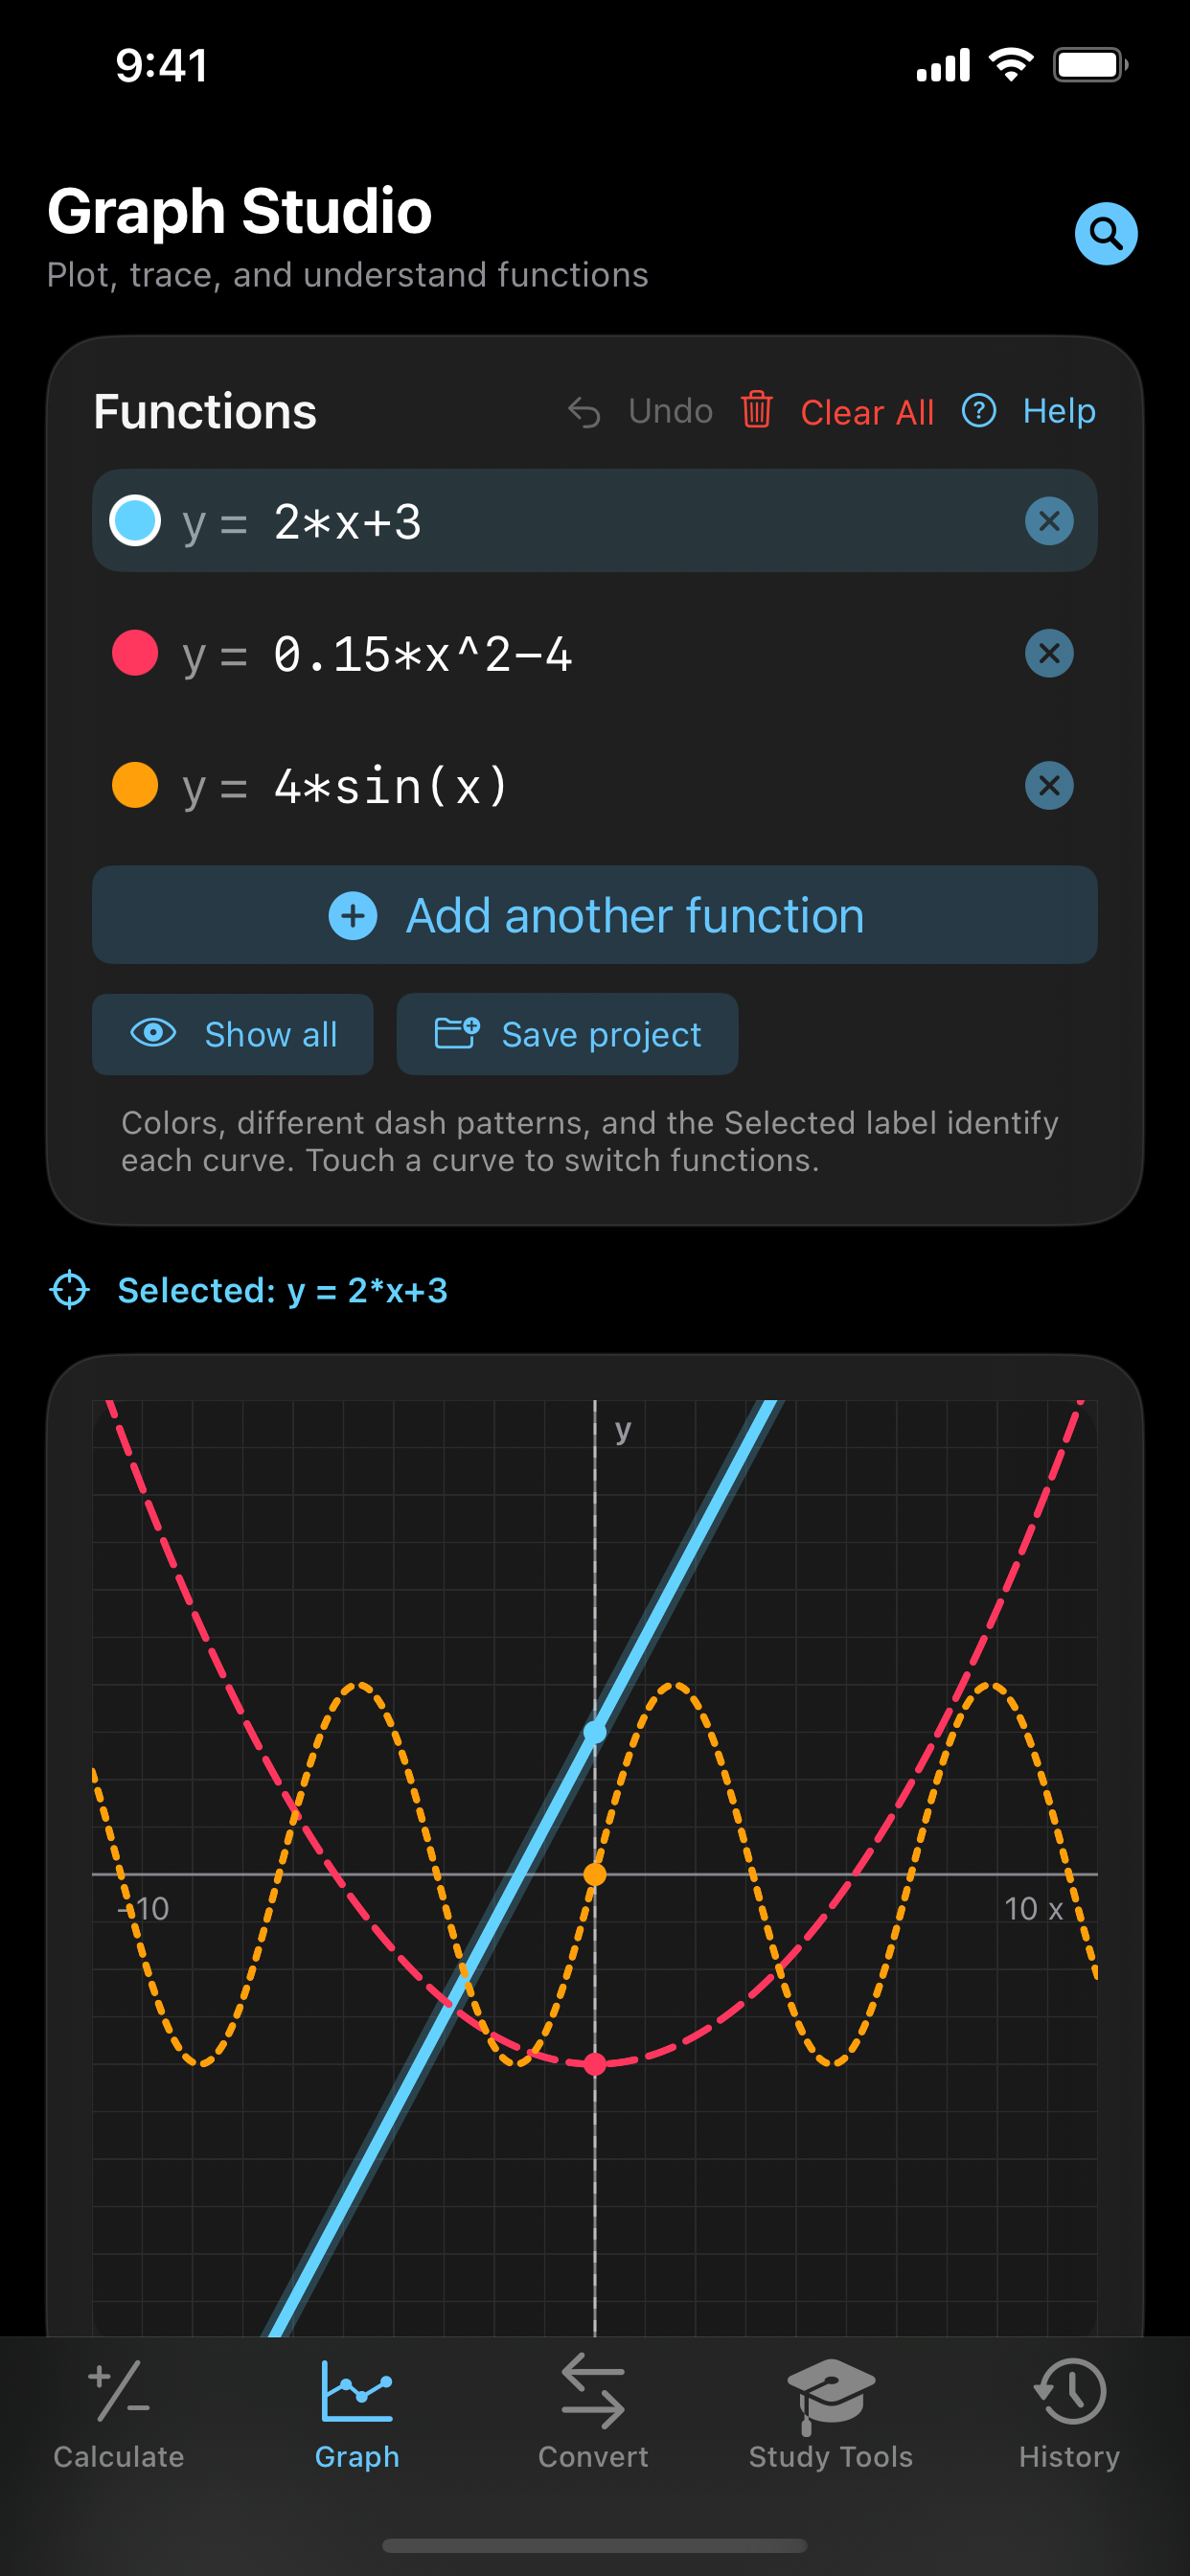This screenshot has width=1190, height=2576.
Task: Save project
Action: coord(567,1034)
